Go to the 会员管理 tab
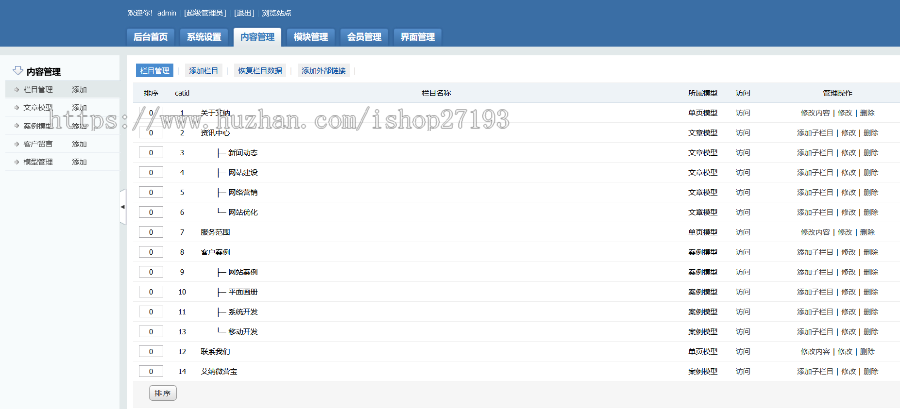This screenshot has height=409, width=900. (x=364, y=37)
